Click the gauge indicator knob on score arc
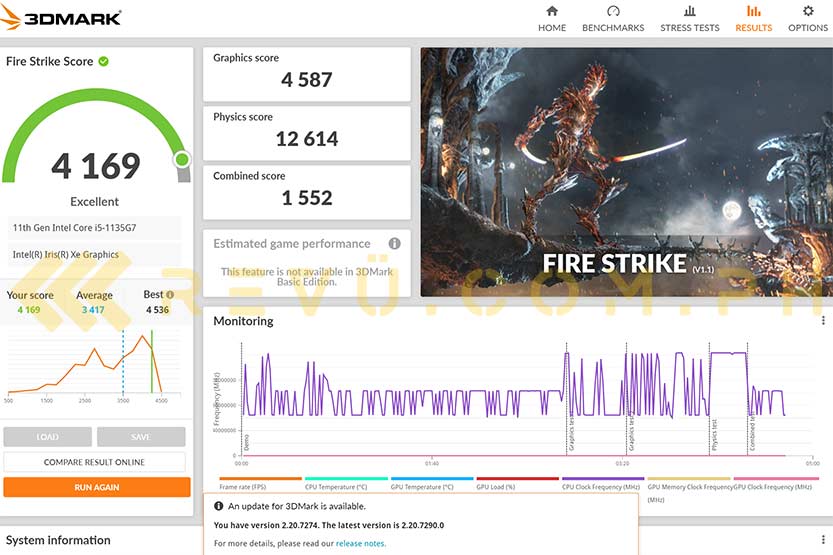This screenshot has height=555, width=833. point(182,159)
